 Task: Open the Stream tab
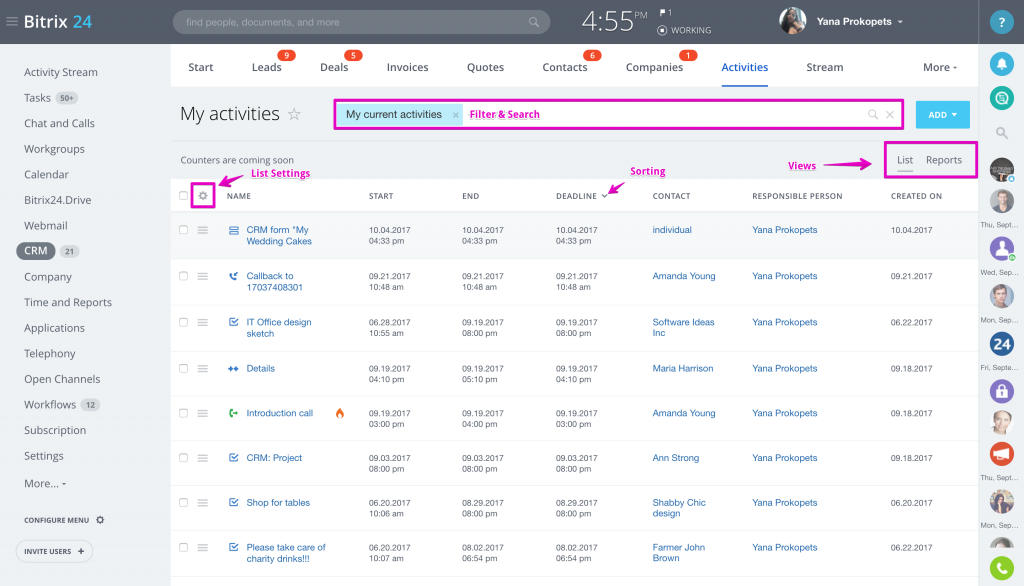(824, 67)
